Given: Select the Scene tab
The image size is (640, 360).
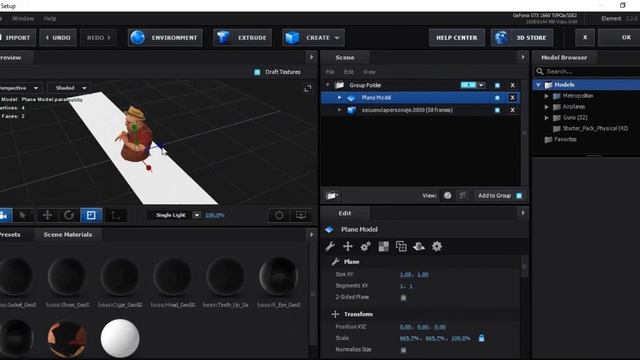Looking at the screenshot, I should [x=345, y=58].
